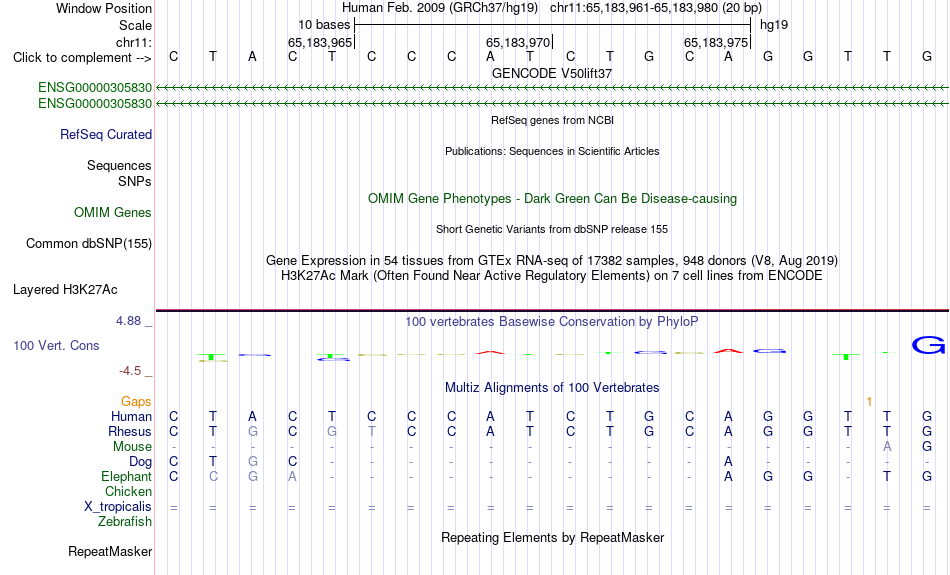Select the X_tropicalis species label
950x575 pixels.
[118, 507]
